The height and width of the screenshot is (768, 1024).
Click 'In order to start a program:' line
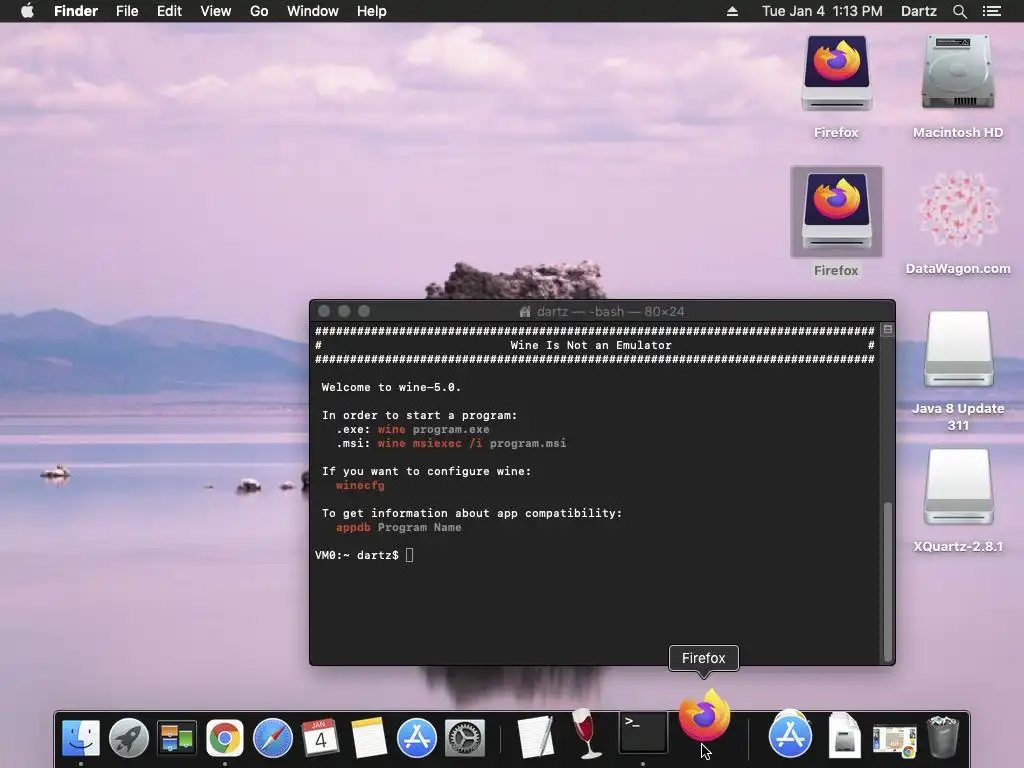pyautogui.click(x=419, y=415)
